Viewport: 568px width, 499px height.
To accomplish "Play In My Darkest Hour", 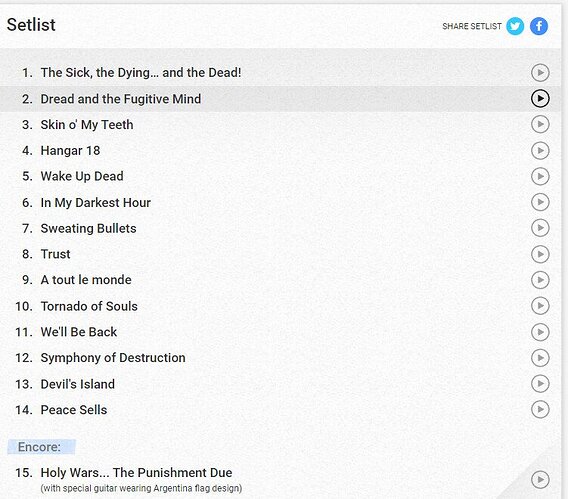I will pyautogui.click(x=540, y=202).
